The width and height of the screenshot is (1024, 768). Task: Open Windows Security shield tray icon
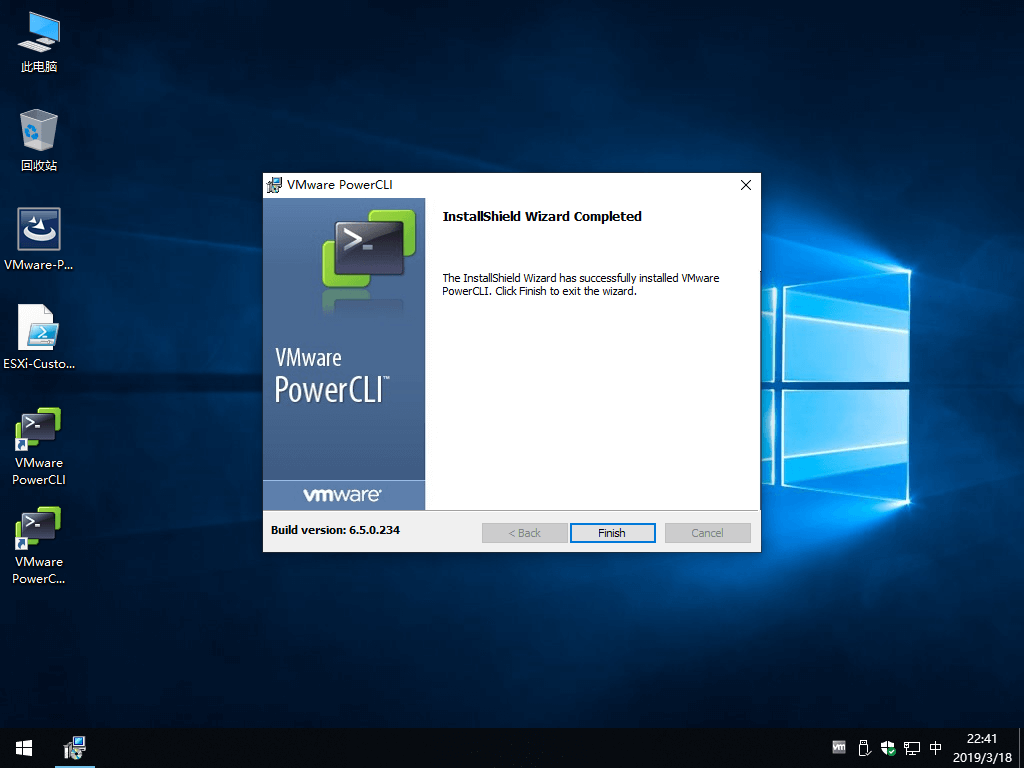point(887,747)
